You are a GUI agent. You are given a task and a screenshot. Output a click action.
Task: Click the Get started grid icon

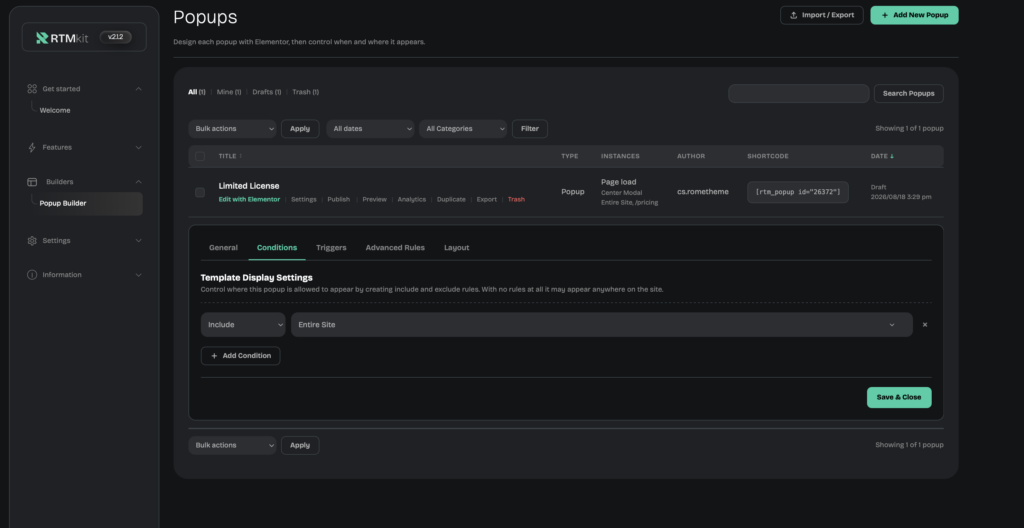tap(32, 89)
